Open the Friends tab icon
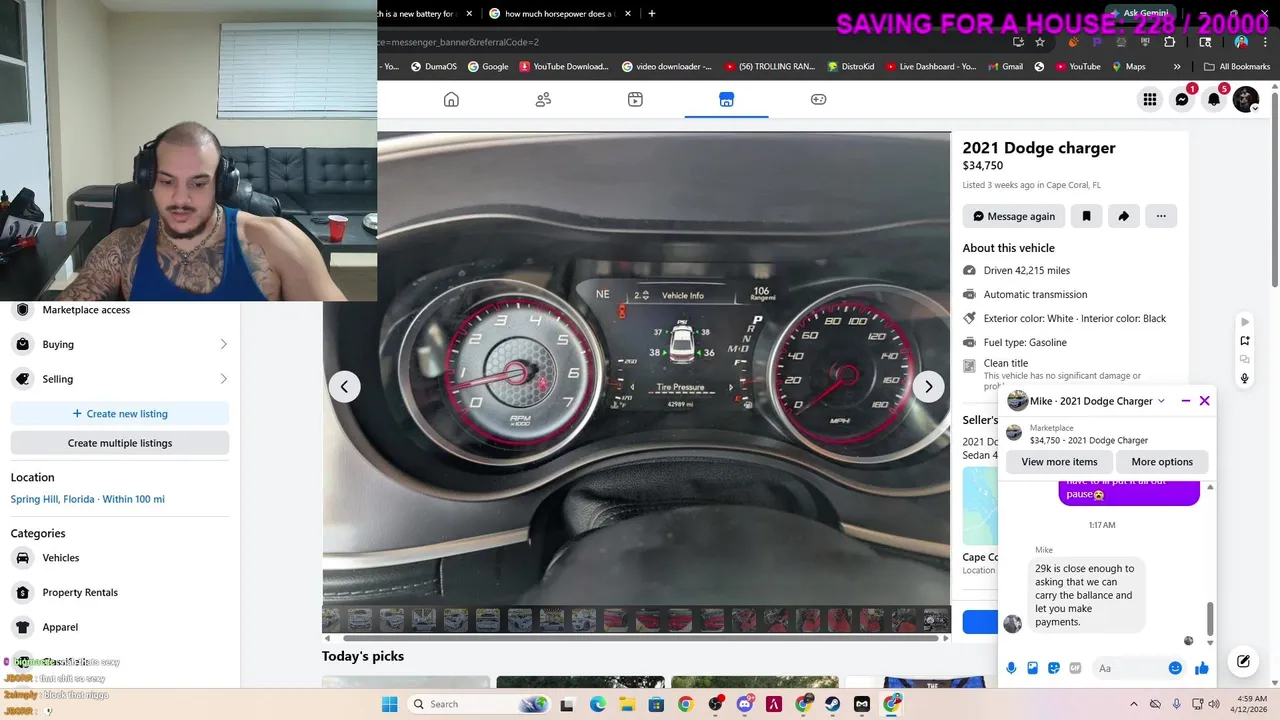Viewport: 1280px width, 720px height. pos(543,99)
